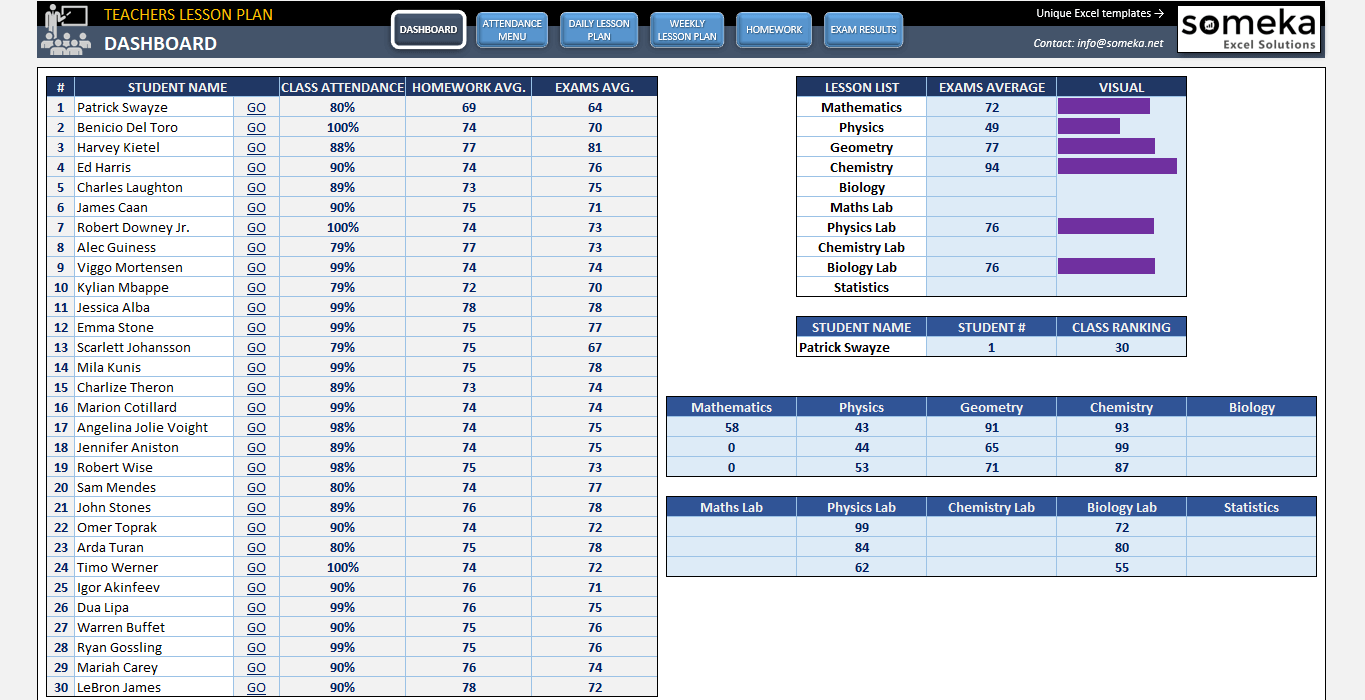
Task: Click GO link for Omer Toprak
Action: [x=256, y=527]
